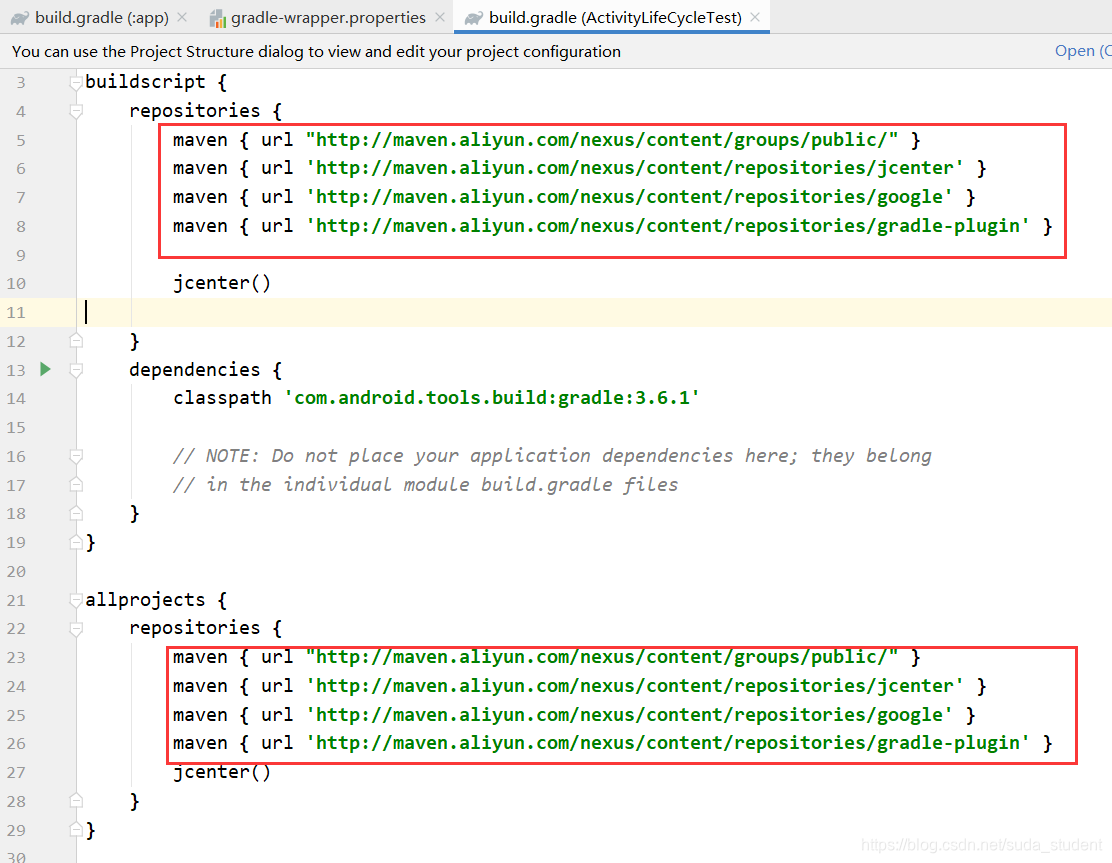Click the gradle-plugin URL on line 26

pyautogui.click(x=667, y=743)
